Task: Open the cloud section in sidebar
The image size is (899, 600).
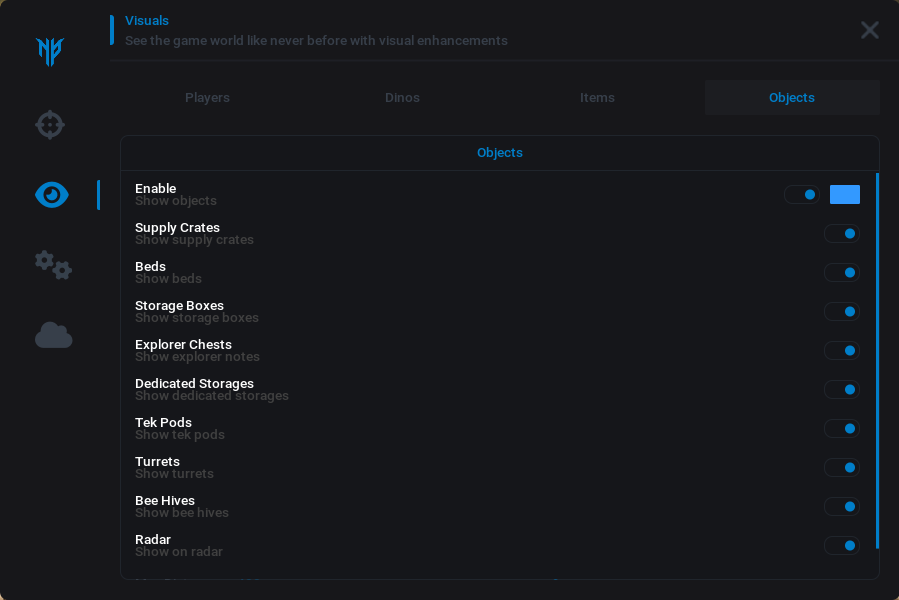Action: (x=53, y=335)
